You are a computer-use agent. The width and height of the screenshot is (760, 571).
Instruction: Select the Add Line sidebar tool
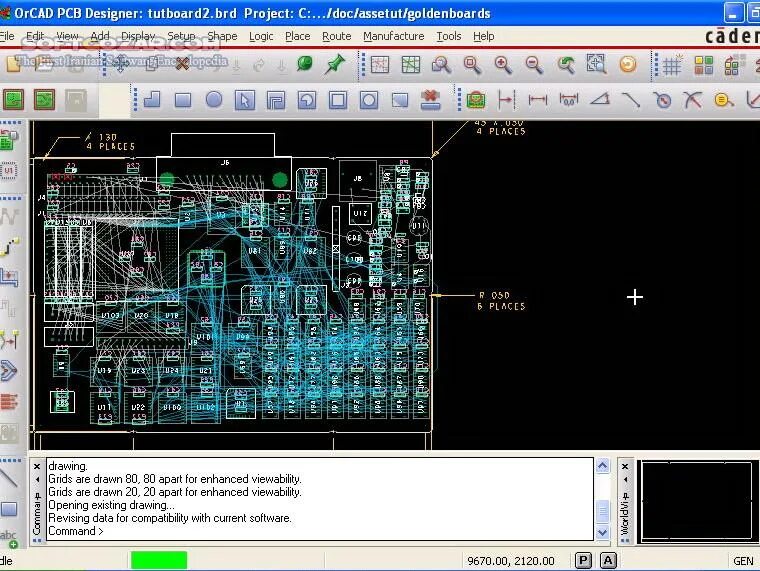click(9, 479)
